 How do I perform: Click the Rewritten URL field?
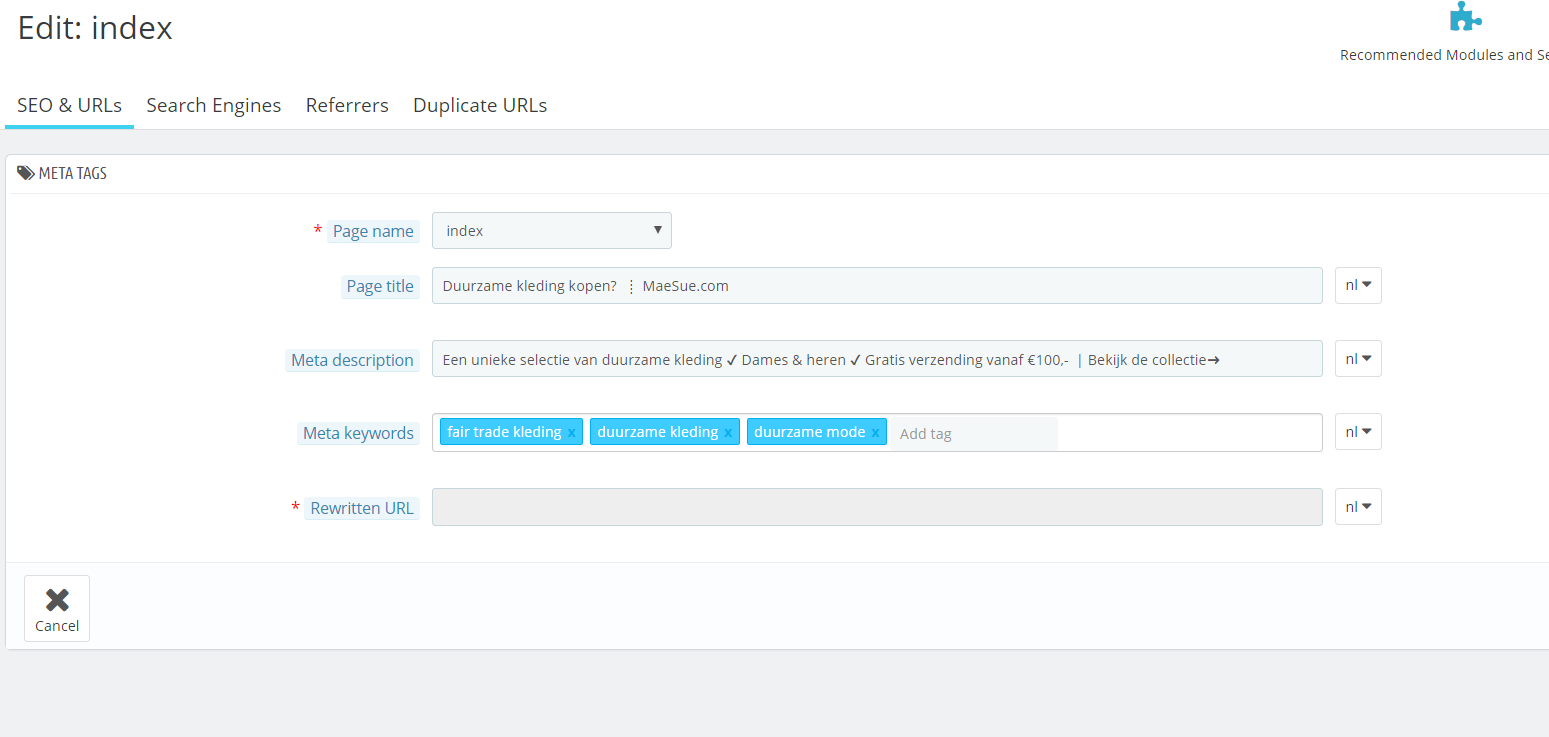pyautogui.click(x=876, y=507)
